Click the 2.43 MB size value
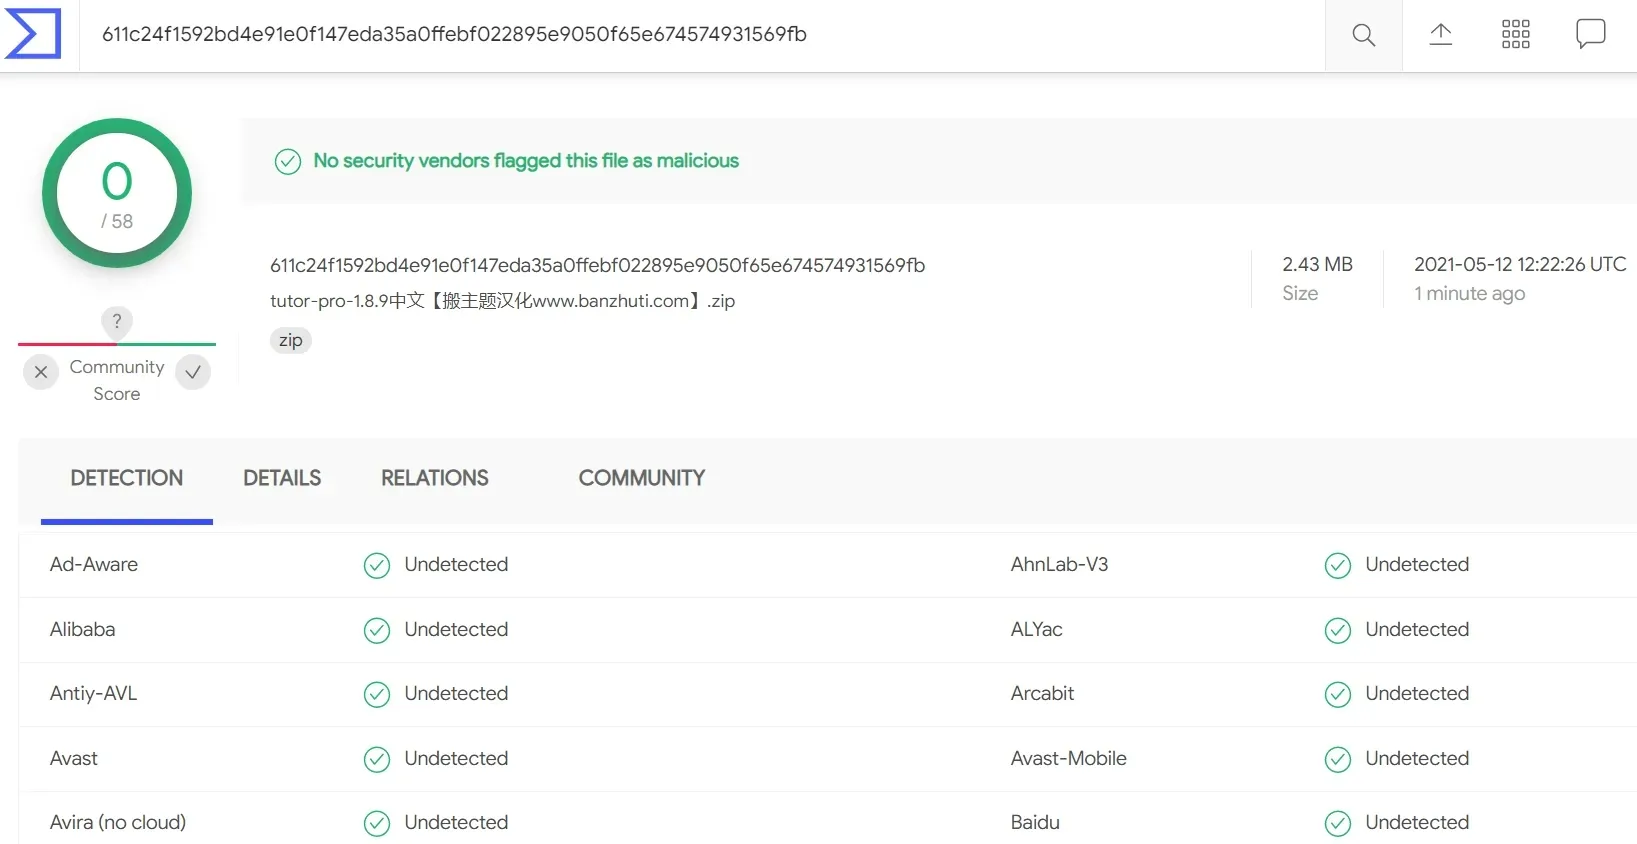 coord(1317,264)
